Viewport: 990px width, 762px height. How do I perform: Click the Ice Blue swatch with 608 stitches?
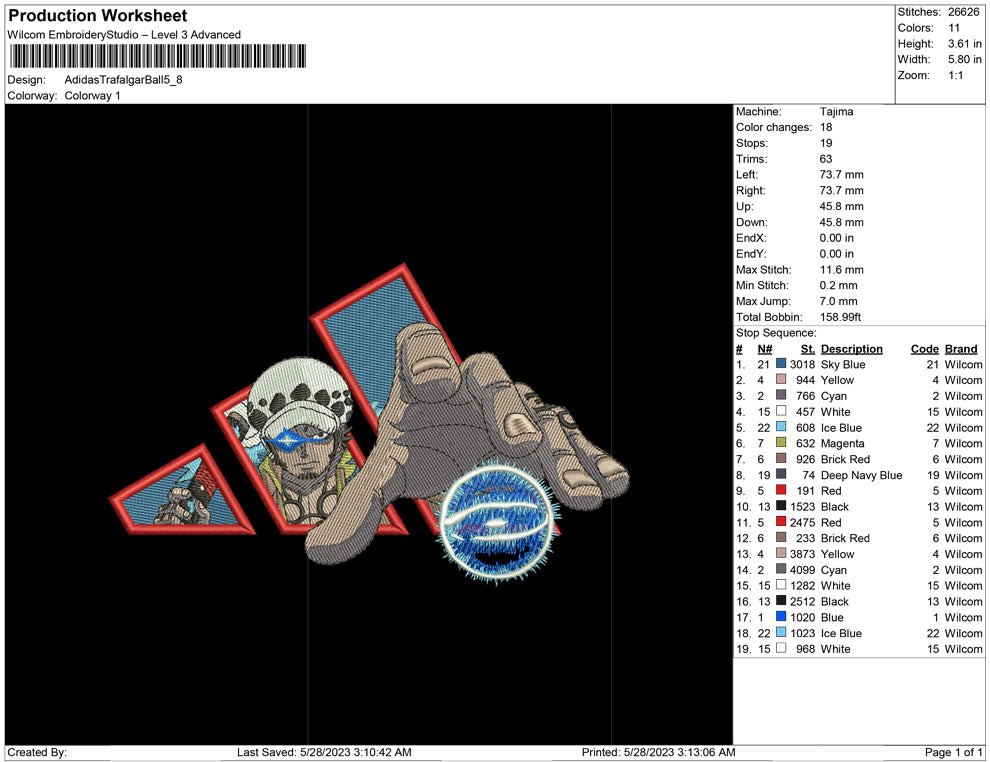tap(781, 427)
